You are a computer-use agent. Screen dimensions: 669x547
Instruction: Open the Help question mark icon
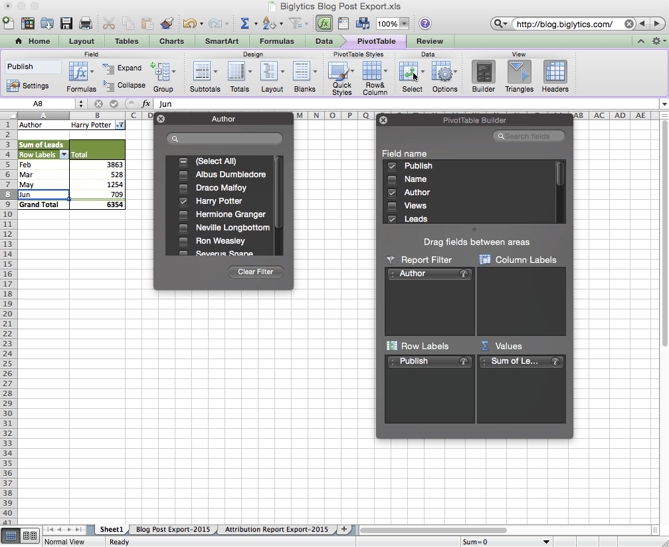tap(425, 23)
